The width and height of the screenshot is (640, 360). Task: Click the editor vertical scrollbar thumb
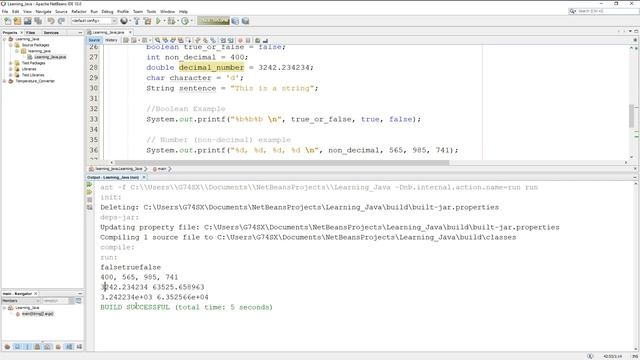(x=631, y=116)
